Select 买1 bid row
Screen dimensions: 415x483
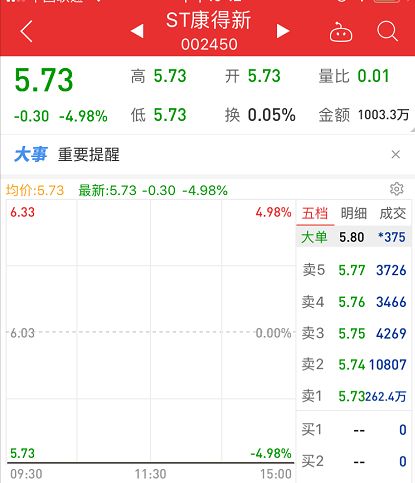click(354, 430)
